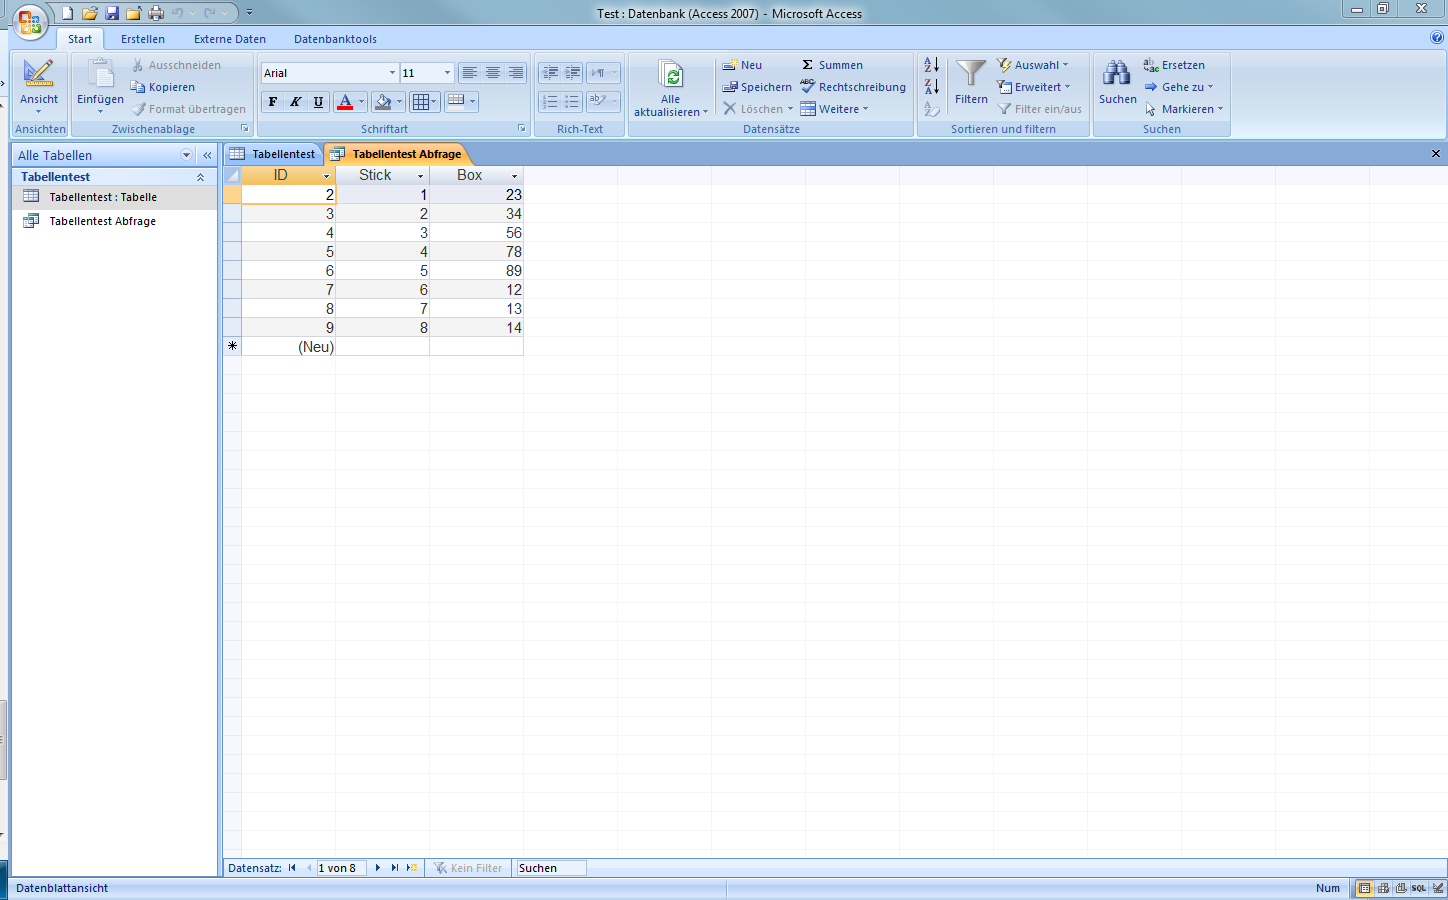Click the Summen sigma icon
The width and height of the screenshot is (1448, 900).
[x=808, y=65]
